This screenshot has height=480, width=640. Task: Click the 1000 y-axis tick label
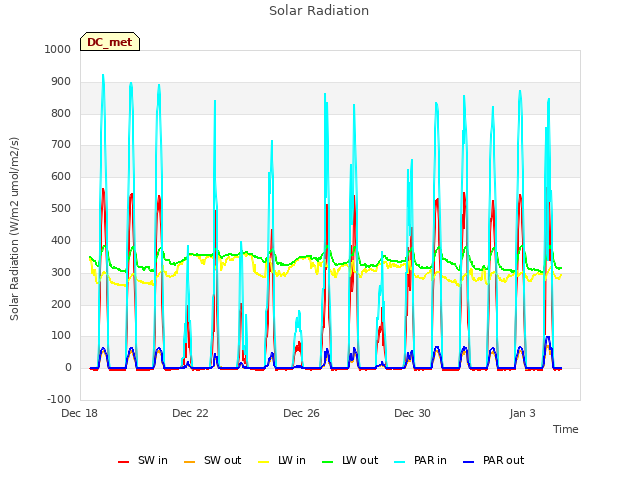point(58,49)
